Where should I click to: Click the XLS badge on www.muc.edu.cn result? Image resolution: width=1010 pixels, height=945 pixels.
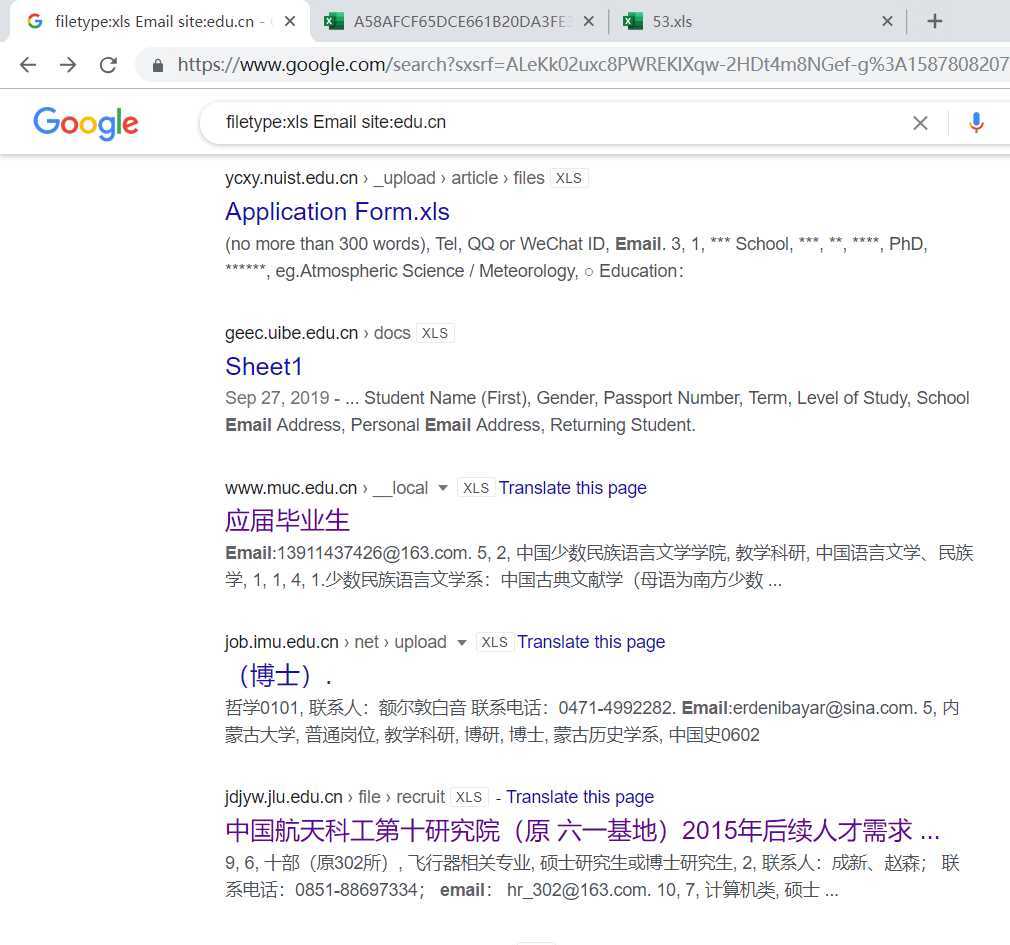(x=476, y=488)
